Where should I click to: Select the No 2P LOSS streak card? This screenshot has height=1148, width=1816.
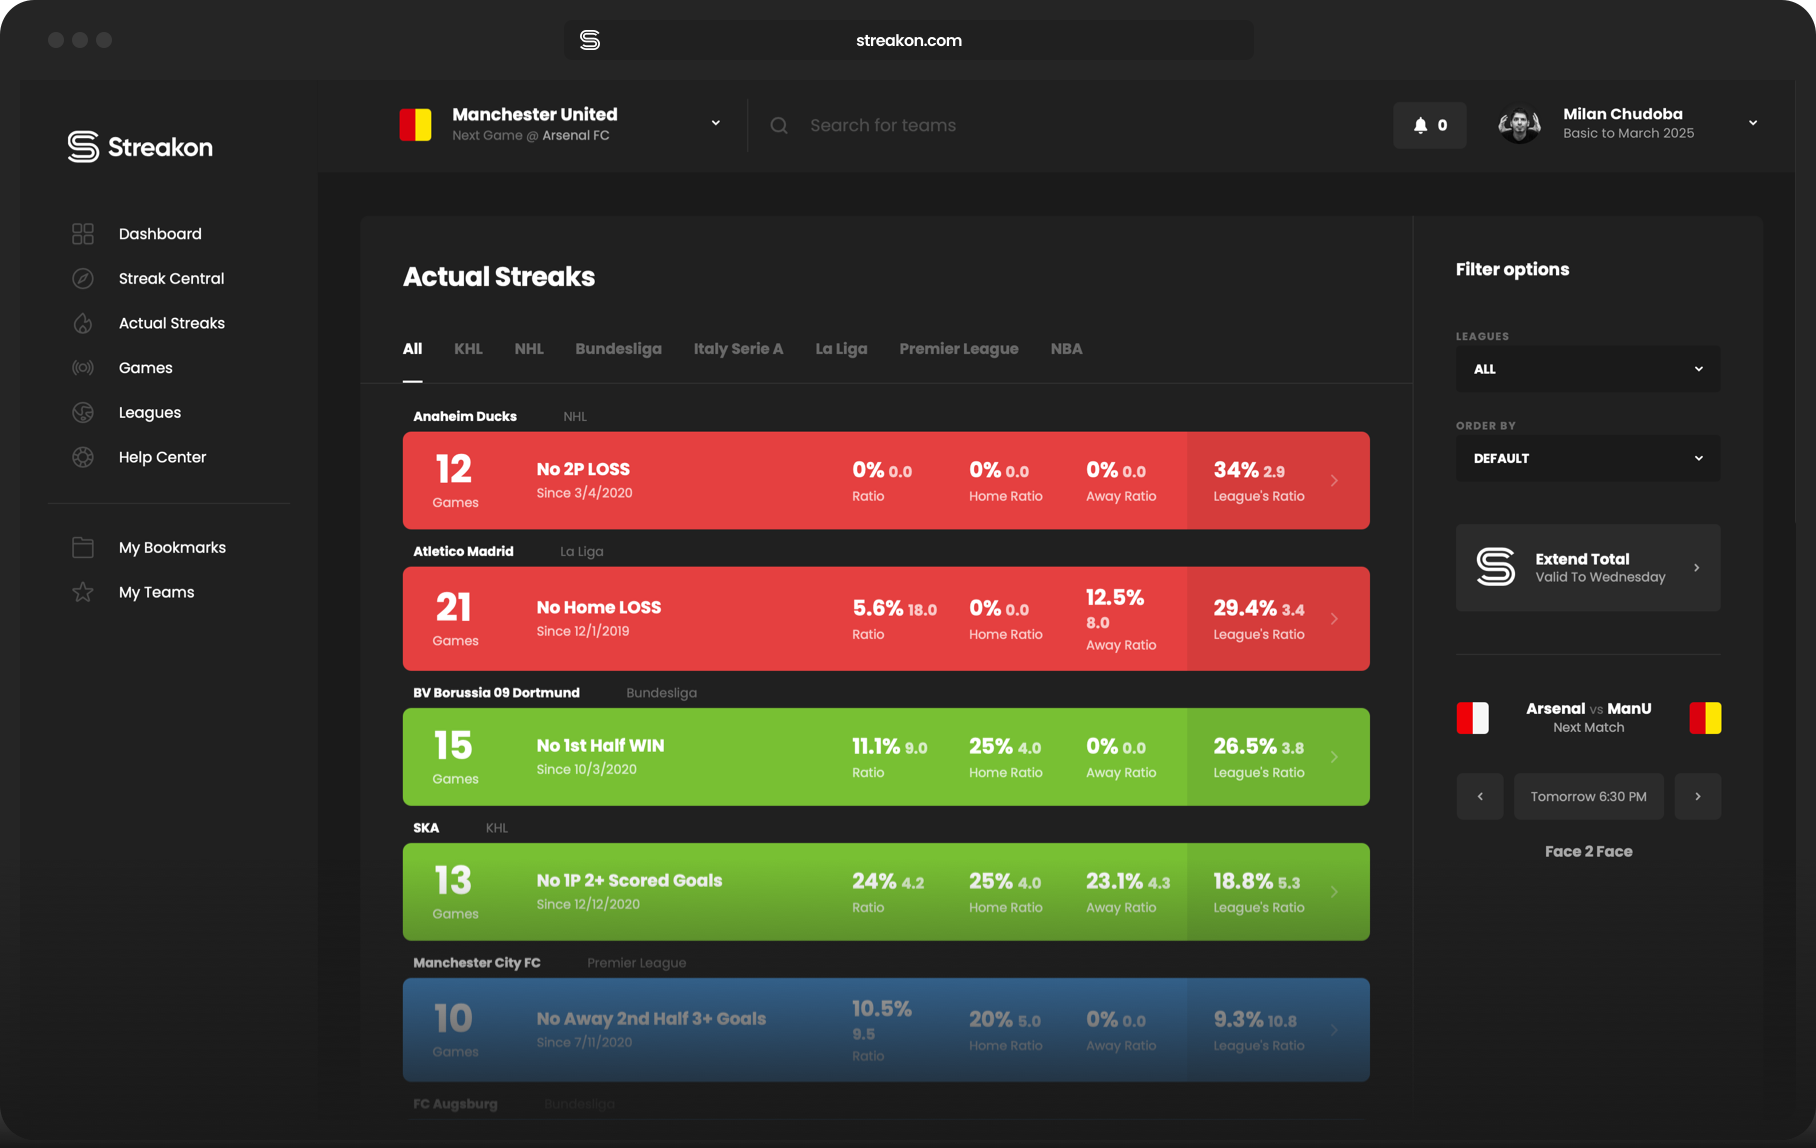coord(886,481)
